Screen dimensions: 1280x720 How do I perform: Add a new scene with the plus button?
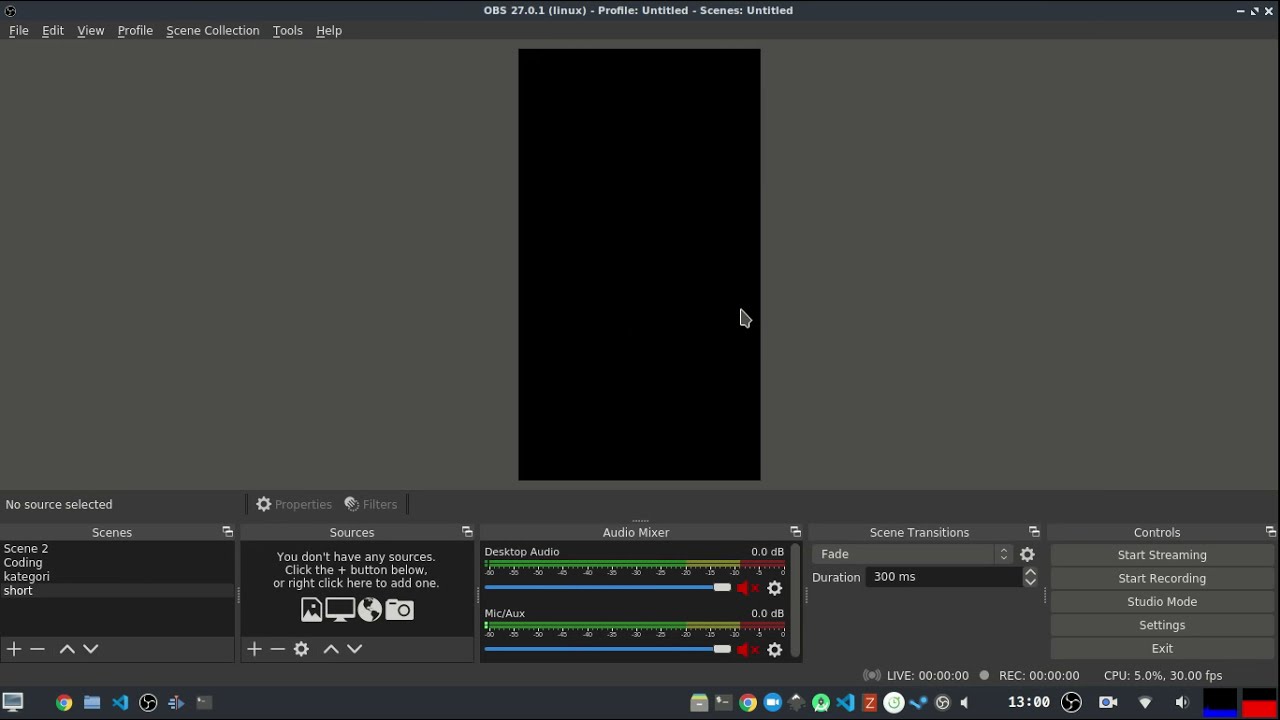click(x=14, y=649)
